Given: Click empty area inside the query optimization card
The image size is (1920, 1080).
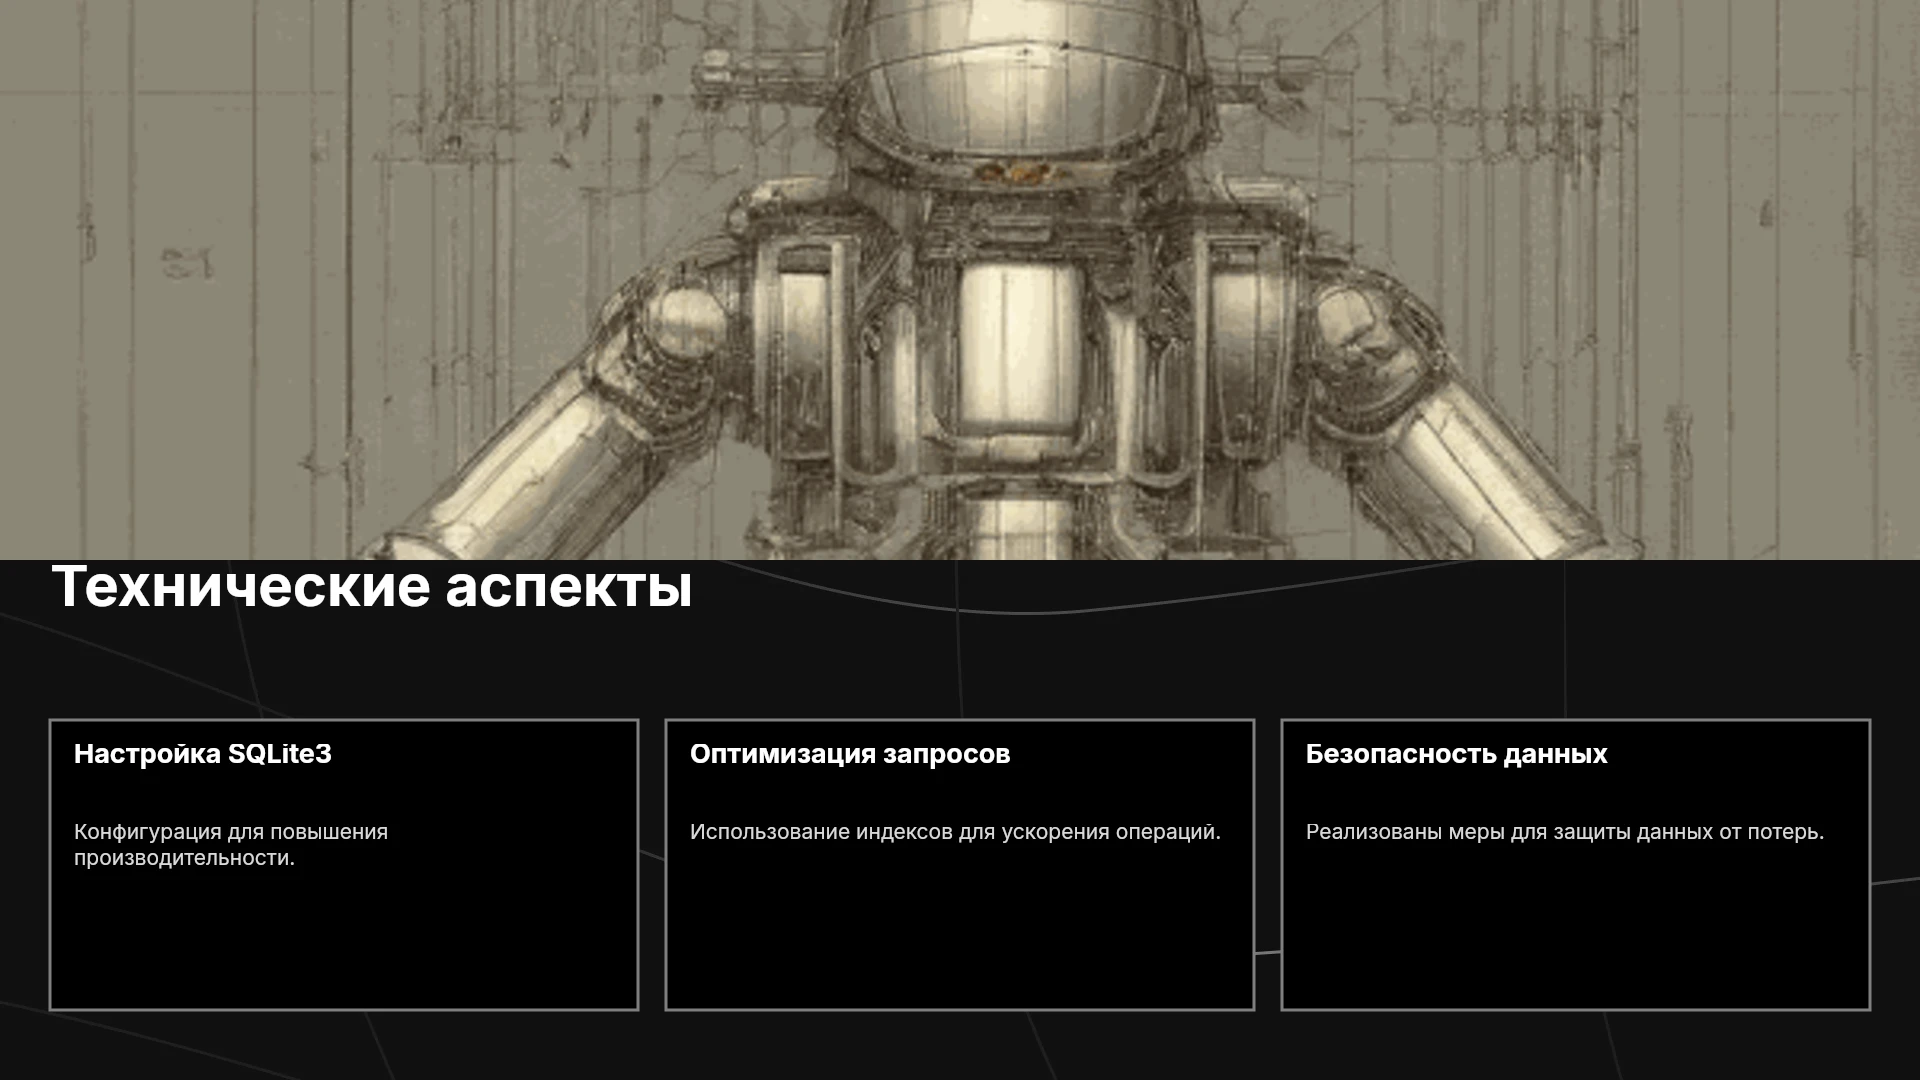Looking at the screenshot, I should tap(959, 930).
